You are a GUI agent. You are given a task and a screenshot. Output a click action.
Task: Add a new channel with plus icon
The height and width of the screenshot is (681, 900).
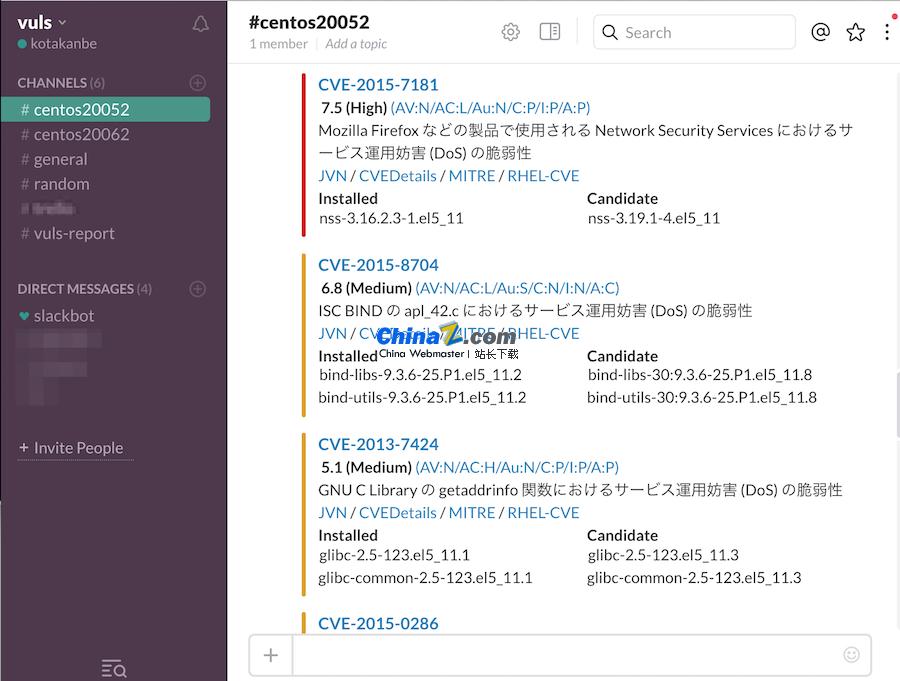point(198,83)
